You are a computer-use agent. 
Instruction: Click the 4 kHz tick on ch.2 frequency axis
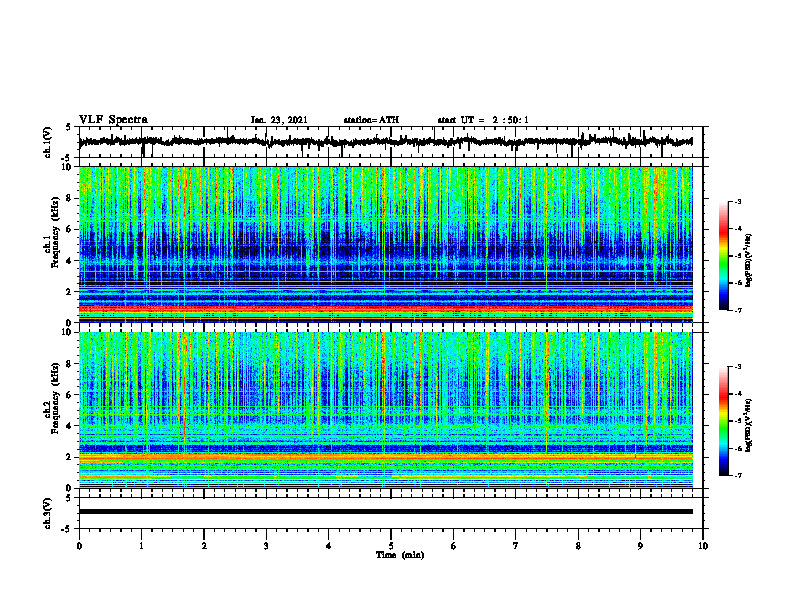click(x=70, y=426)
